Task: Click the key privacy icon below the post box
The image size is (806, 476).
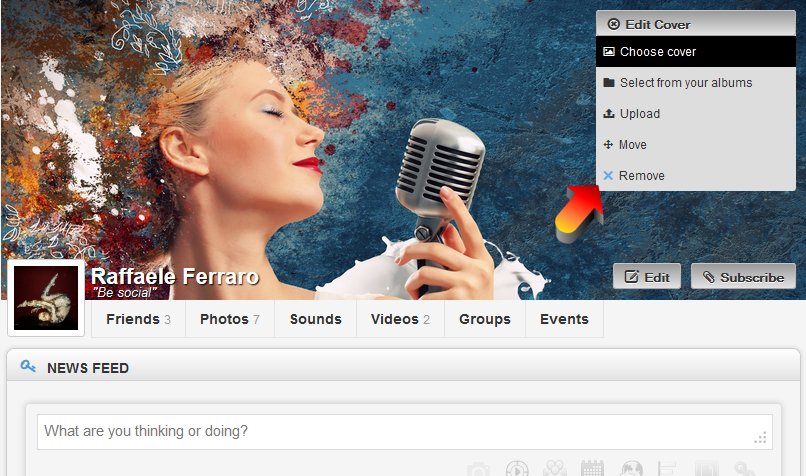Action: (745, 469)
